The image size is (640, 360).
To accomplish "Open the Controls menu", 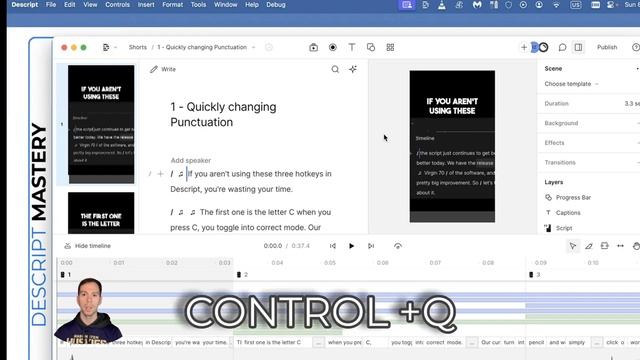I will (x=117, y=5).
